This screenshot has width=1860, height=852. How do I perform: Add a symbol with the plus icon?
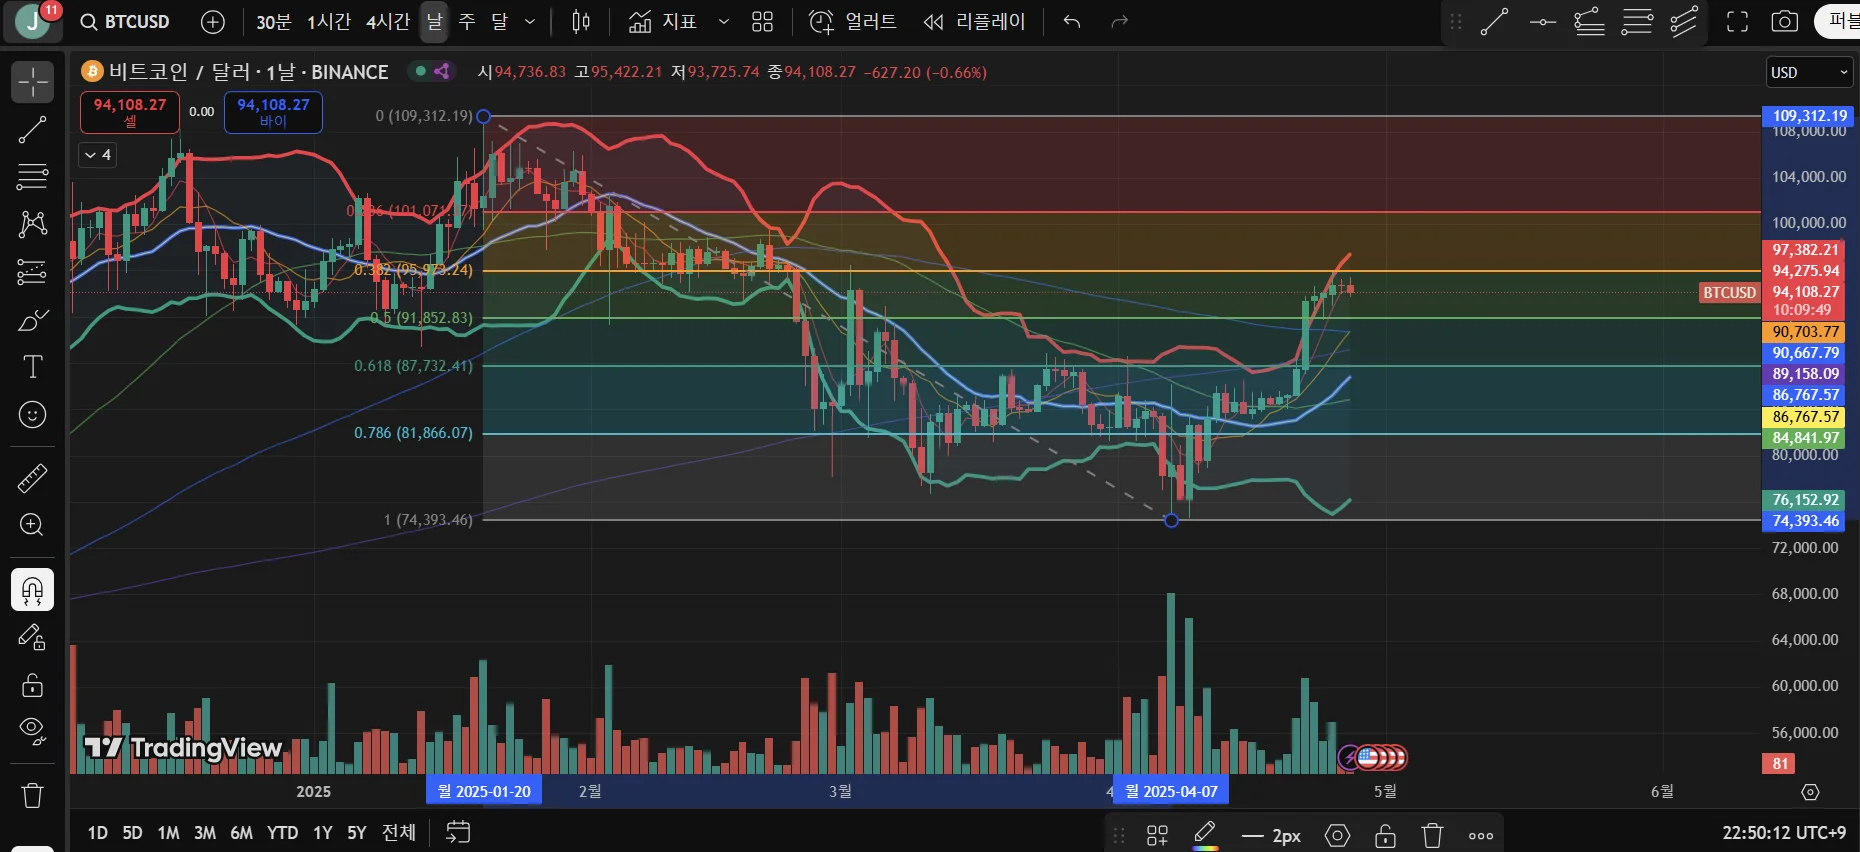(213, 22)
